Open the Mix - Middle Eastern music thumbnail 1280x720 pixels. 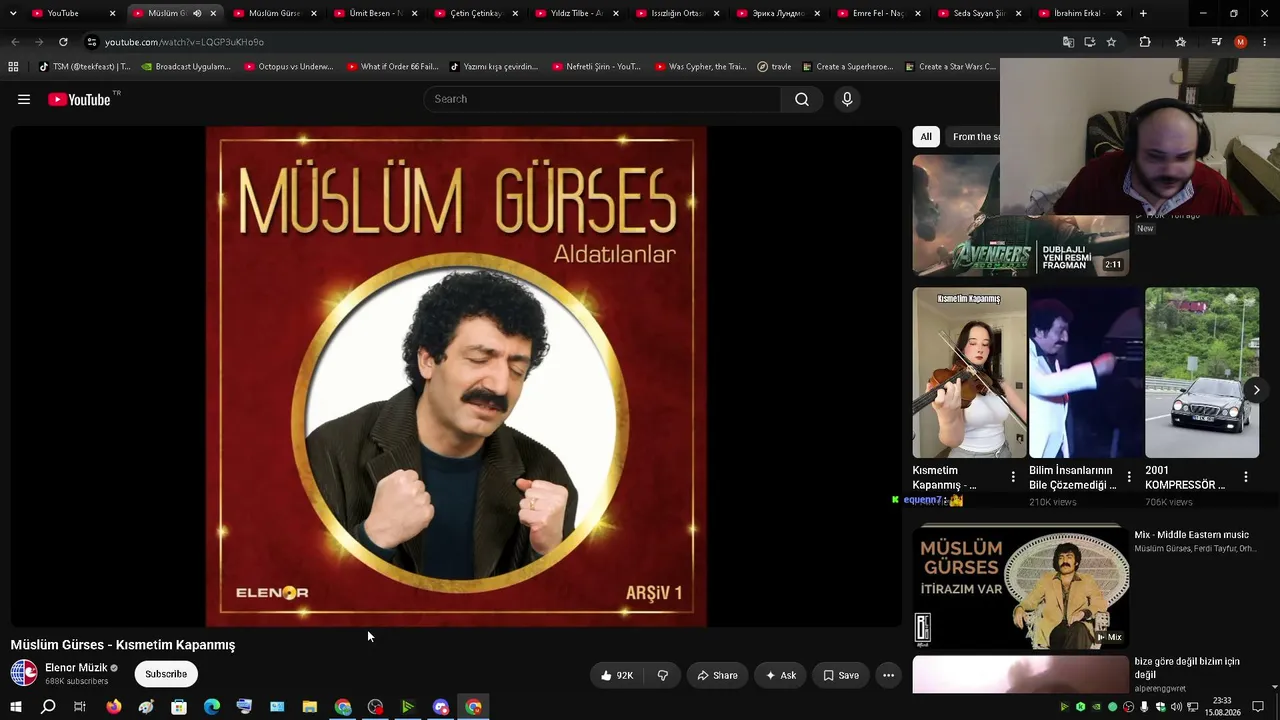(x=1021, y=587)
